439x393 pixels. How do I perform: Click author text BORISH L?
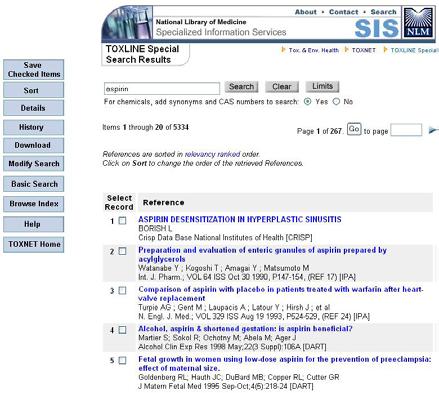[155, 228]
